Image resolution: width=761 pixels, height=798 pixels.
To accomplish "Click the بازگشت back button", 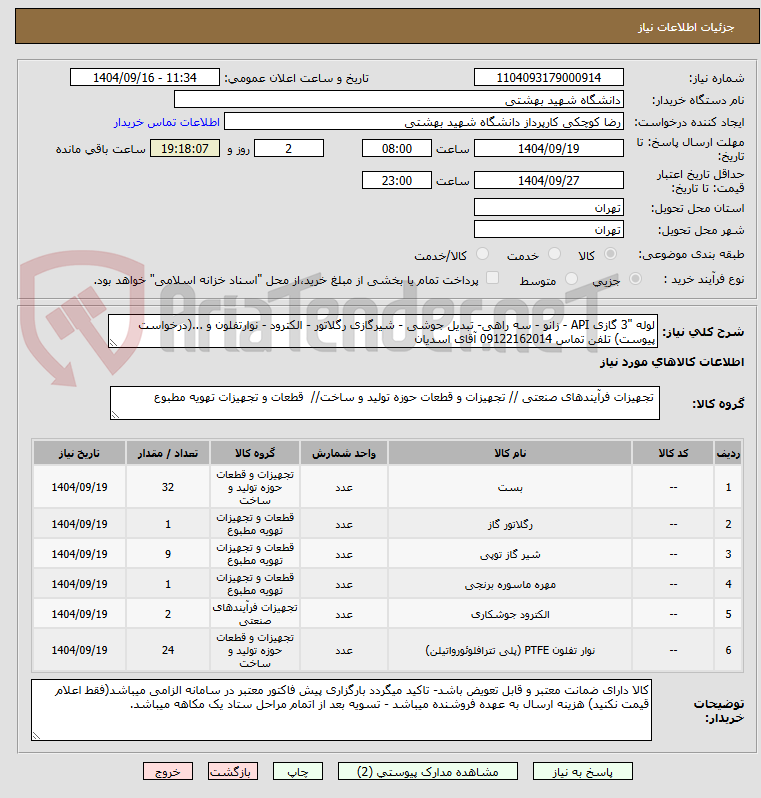I will (x=233, y=772).
